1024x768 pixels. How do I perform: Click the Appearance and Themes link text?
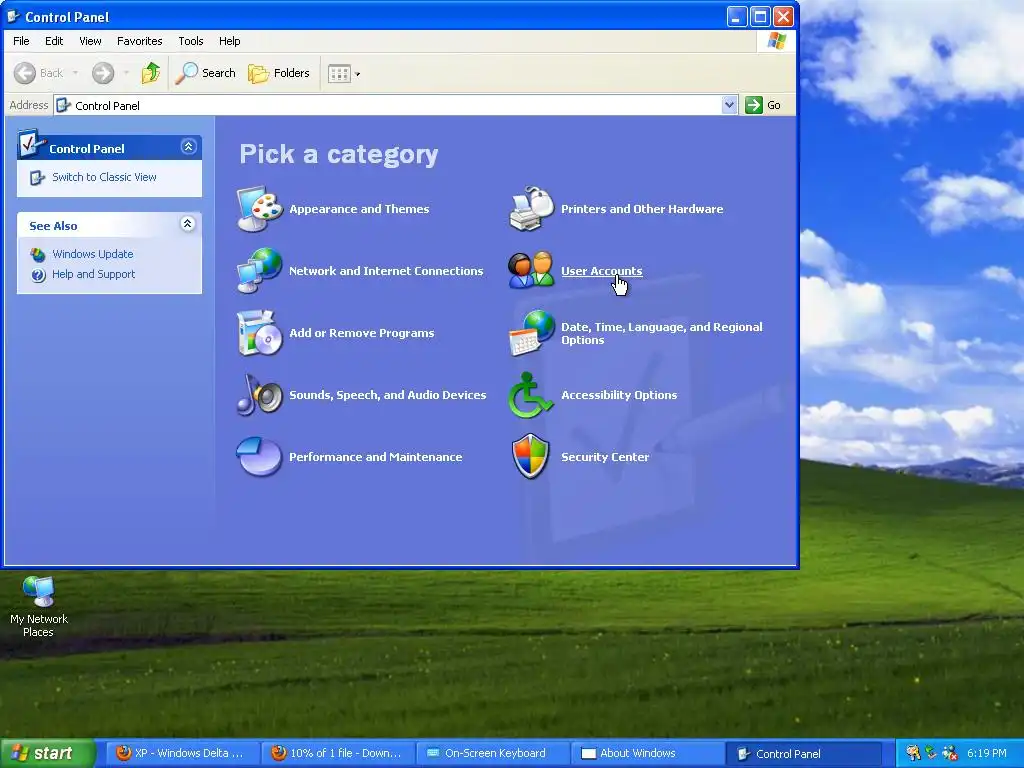(x=359, y=209)
